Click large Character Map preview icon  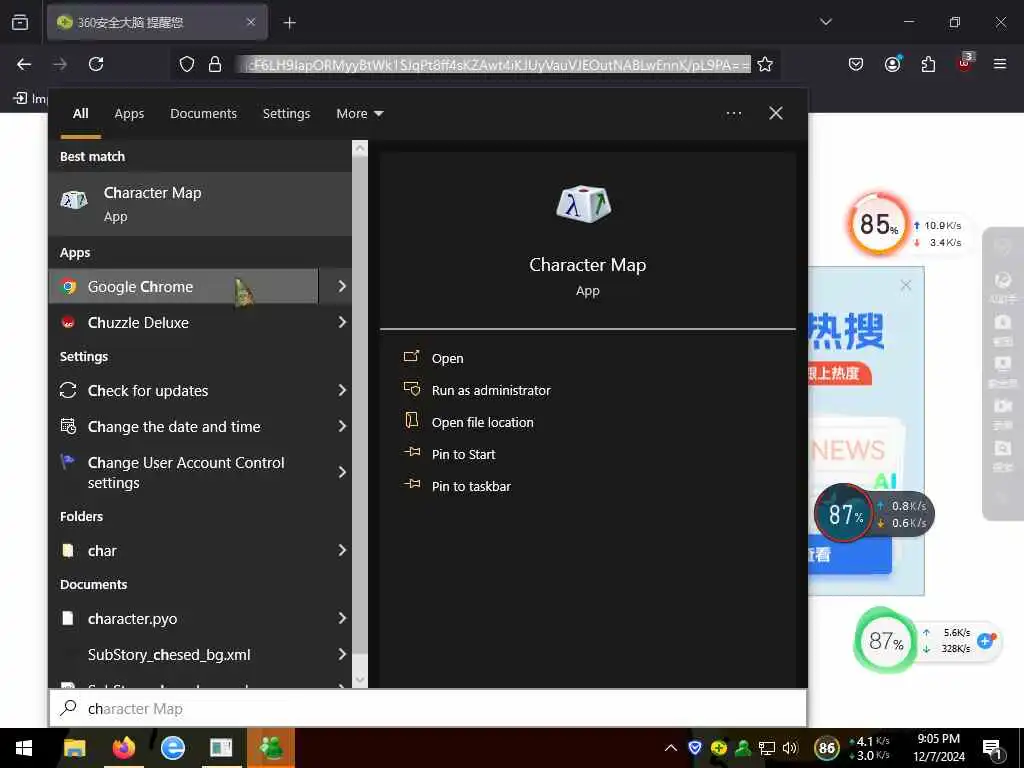coord(583,204)
